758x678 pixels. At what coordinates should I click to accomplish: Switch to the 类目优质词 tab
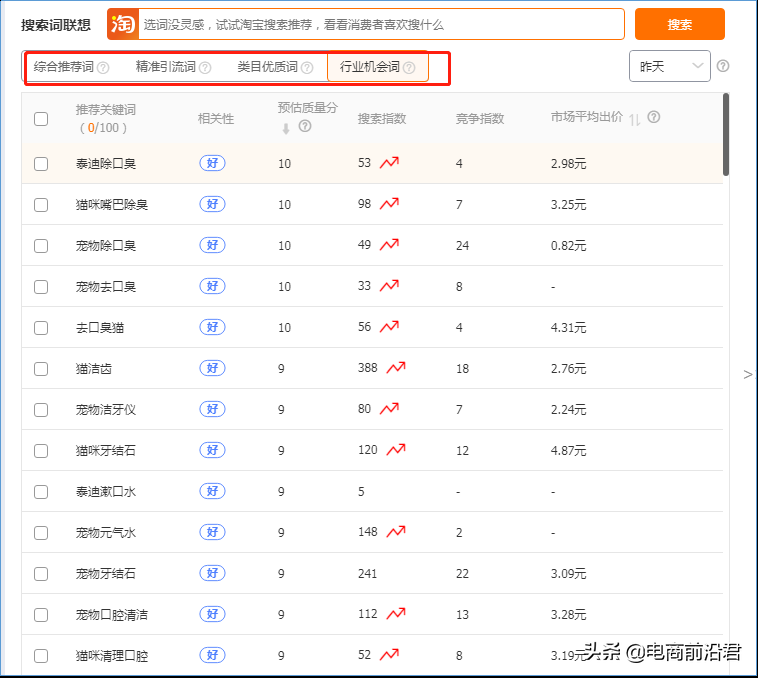[x=267, y=67]
